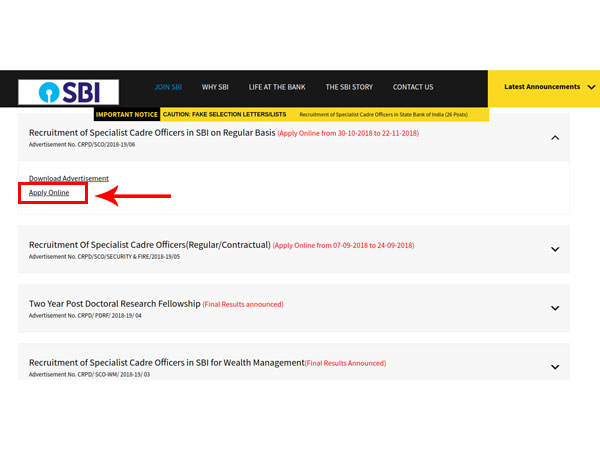Click Advertisement No. CRPD/SCO/2018-19/06 text
Viewport: 600px width, 450px height.
click(82, 145)
